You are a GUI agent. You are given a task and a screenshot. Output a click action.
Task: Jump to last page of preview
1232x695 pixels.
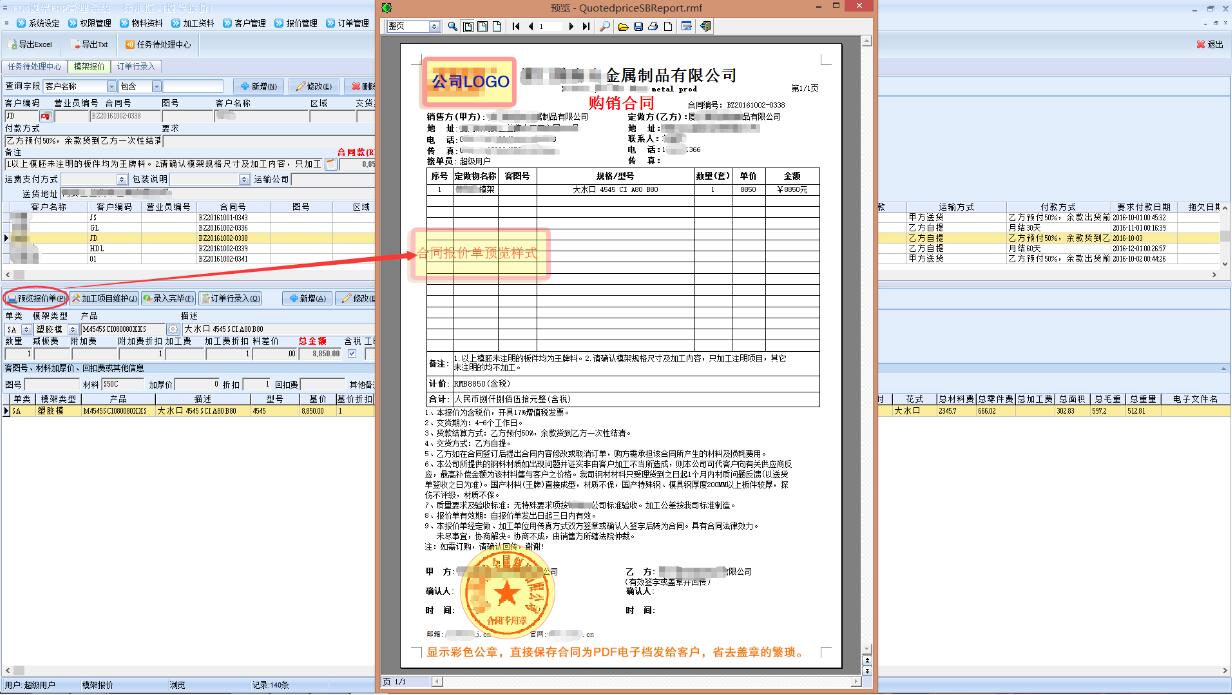pos(586,26)
